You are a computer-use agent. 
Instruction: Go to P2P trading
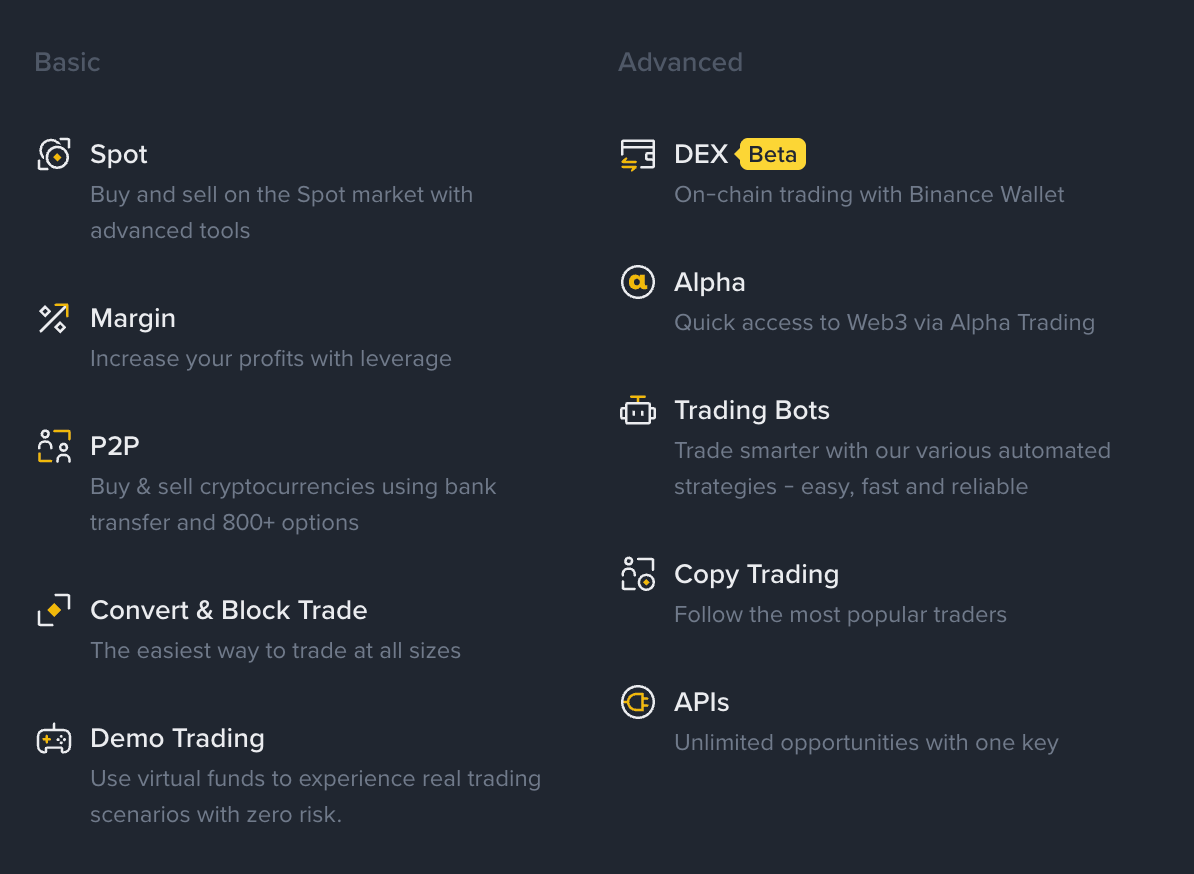(x=115, y=446)
